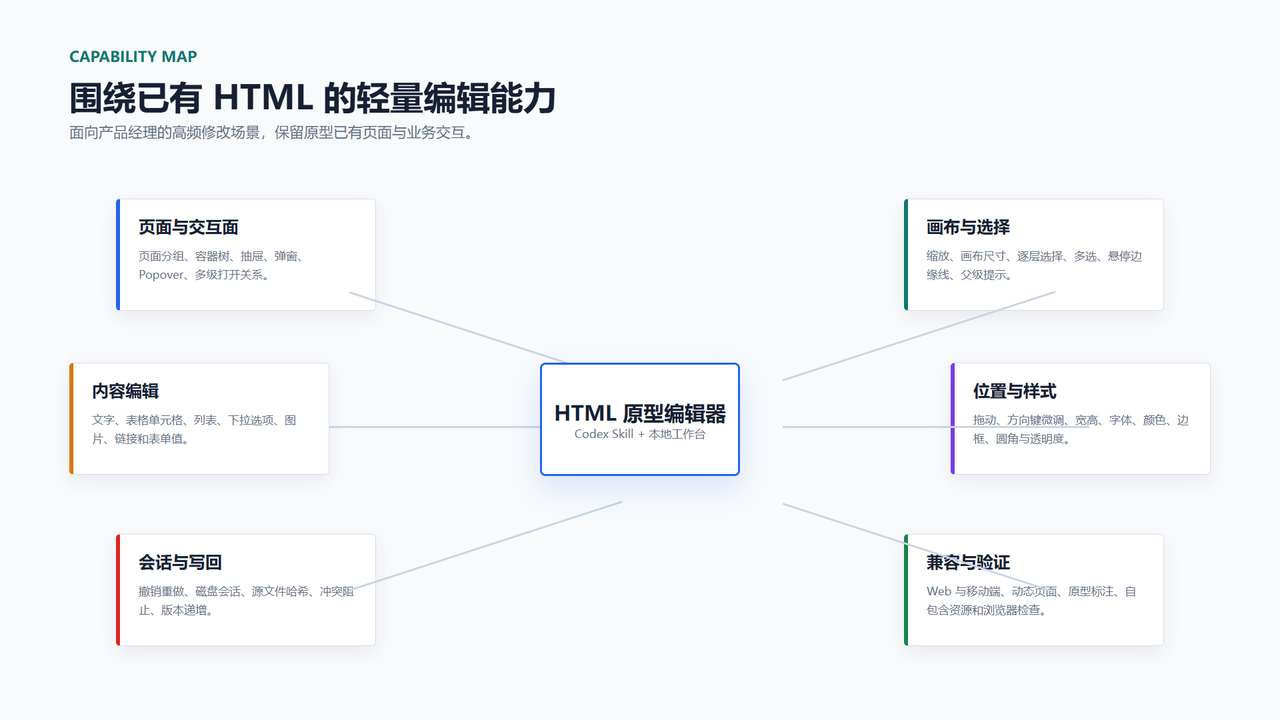Click the purple accent bar of 位置与样式

pos(953,418)
